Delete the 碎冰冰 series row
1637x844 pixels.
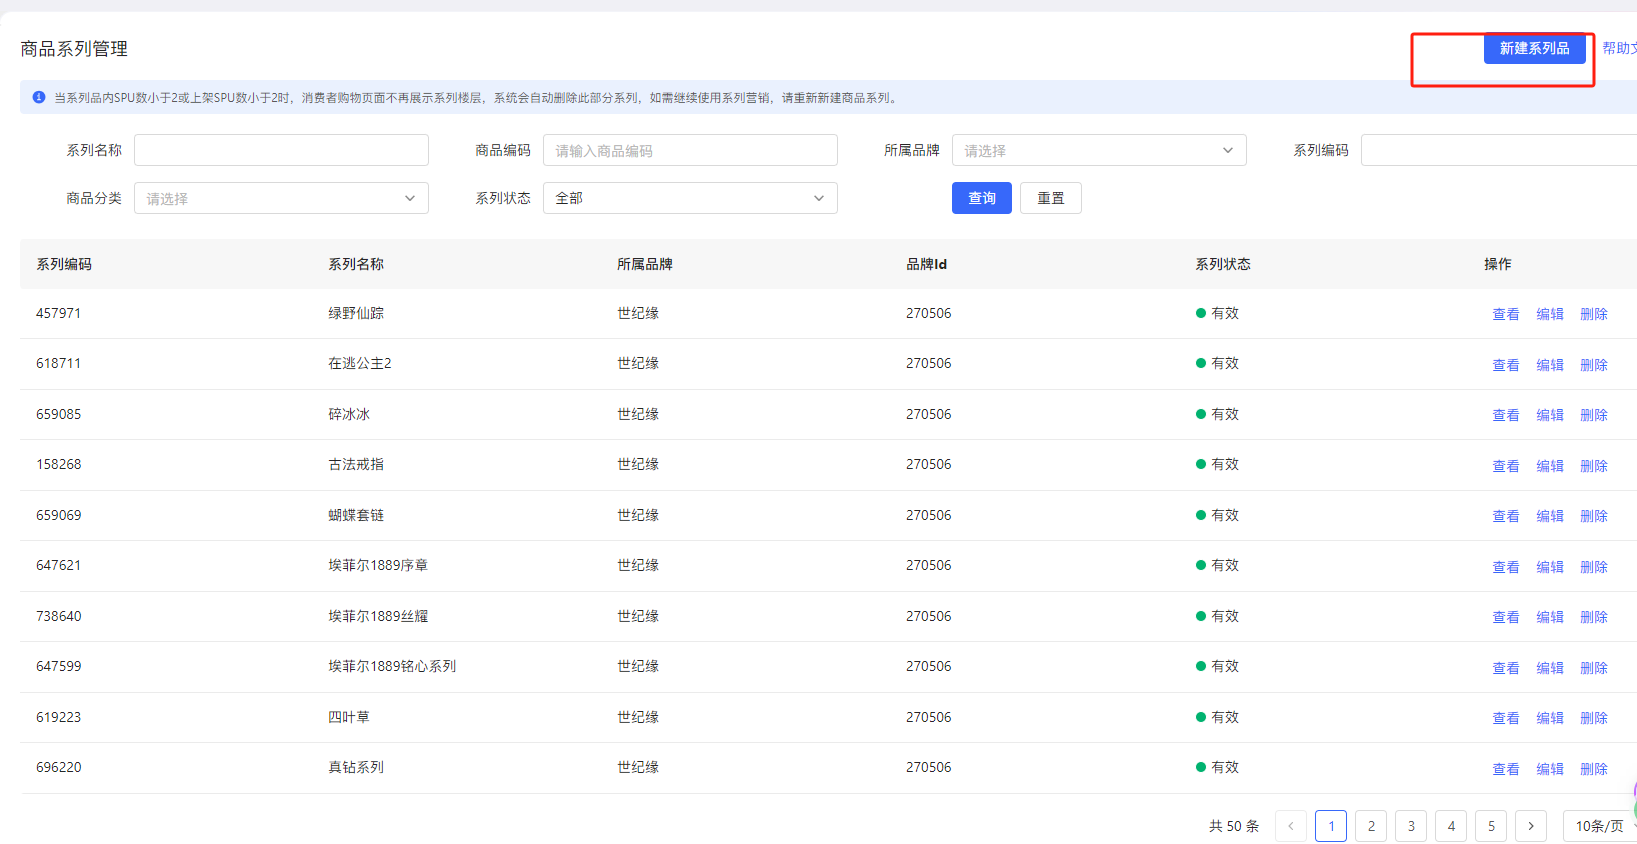(1593, 415)
